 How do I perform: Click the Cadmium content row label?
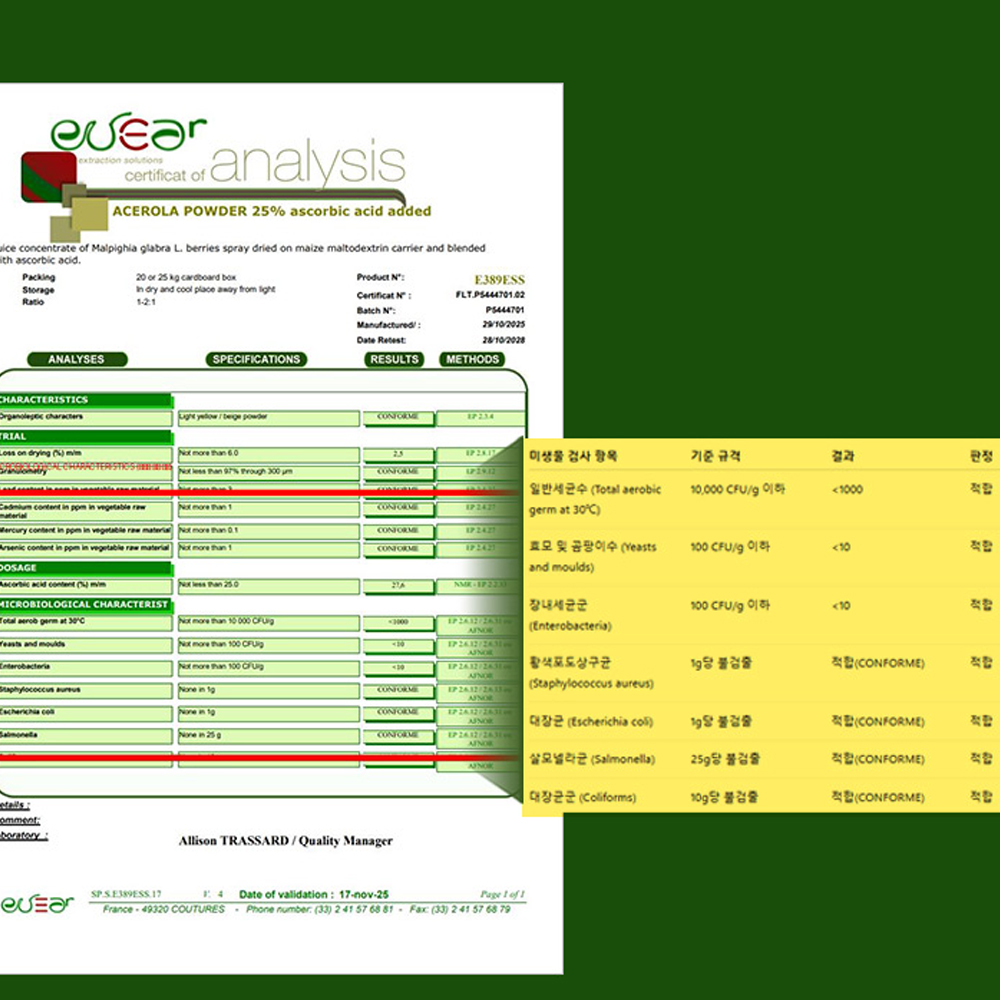click(85, 511)
